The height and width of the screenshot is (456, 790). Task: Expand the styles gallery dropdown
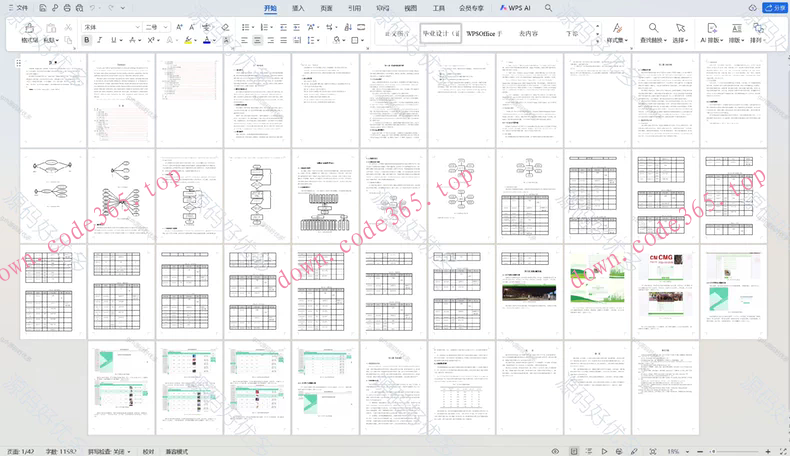point(595,42)
